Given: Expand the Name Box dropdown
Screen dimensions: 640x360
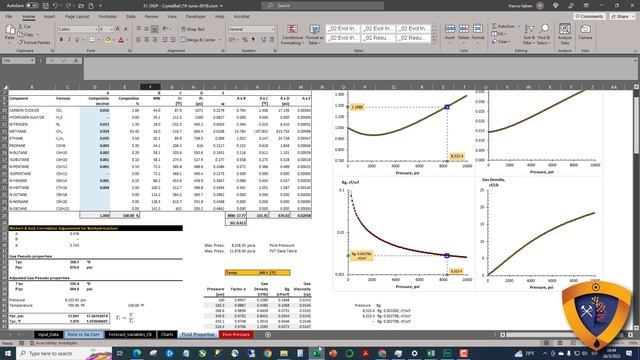Looking at the screenshot, I should coord(32,61).
